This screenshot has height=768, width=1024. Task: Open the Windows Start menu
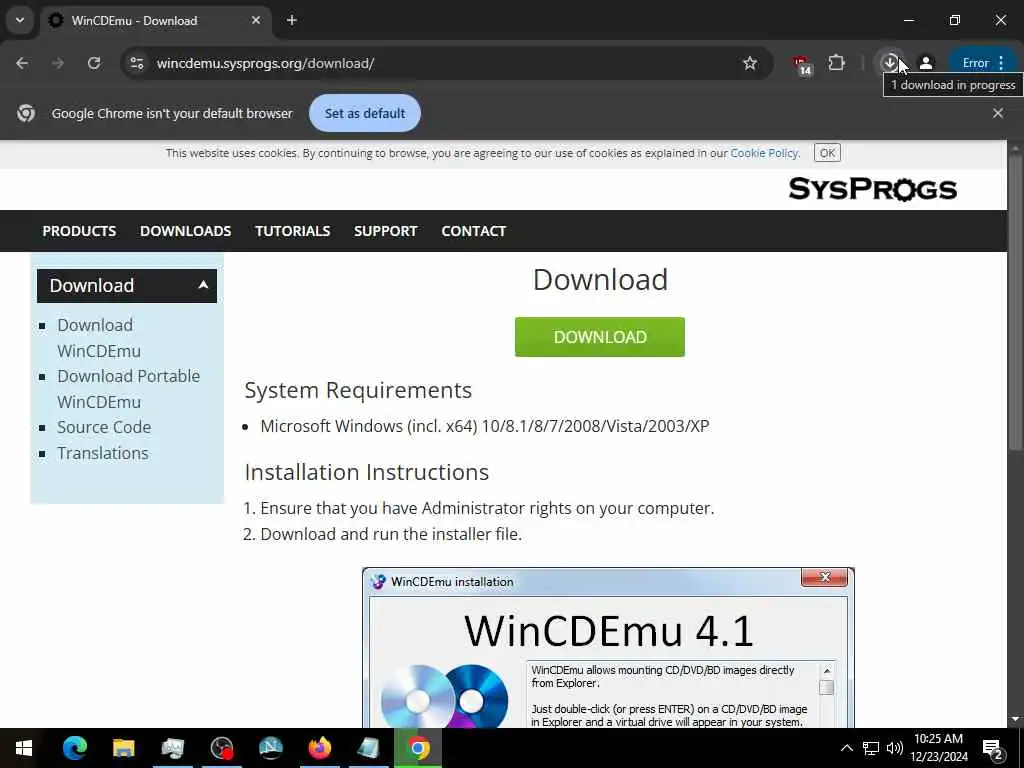point(24,748)
